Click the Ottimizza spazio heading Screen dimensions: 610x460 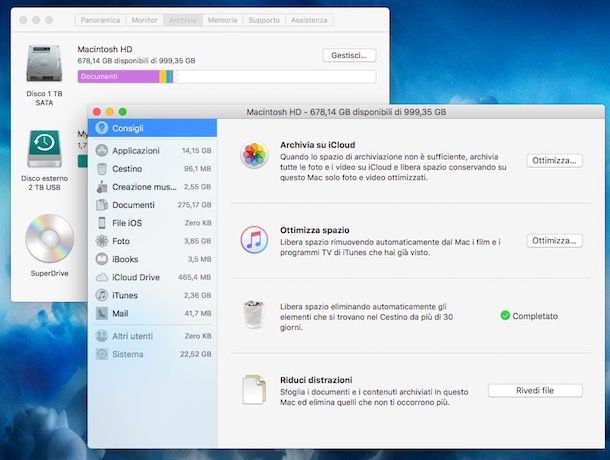tap(315, 230)
